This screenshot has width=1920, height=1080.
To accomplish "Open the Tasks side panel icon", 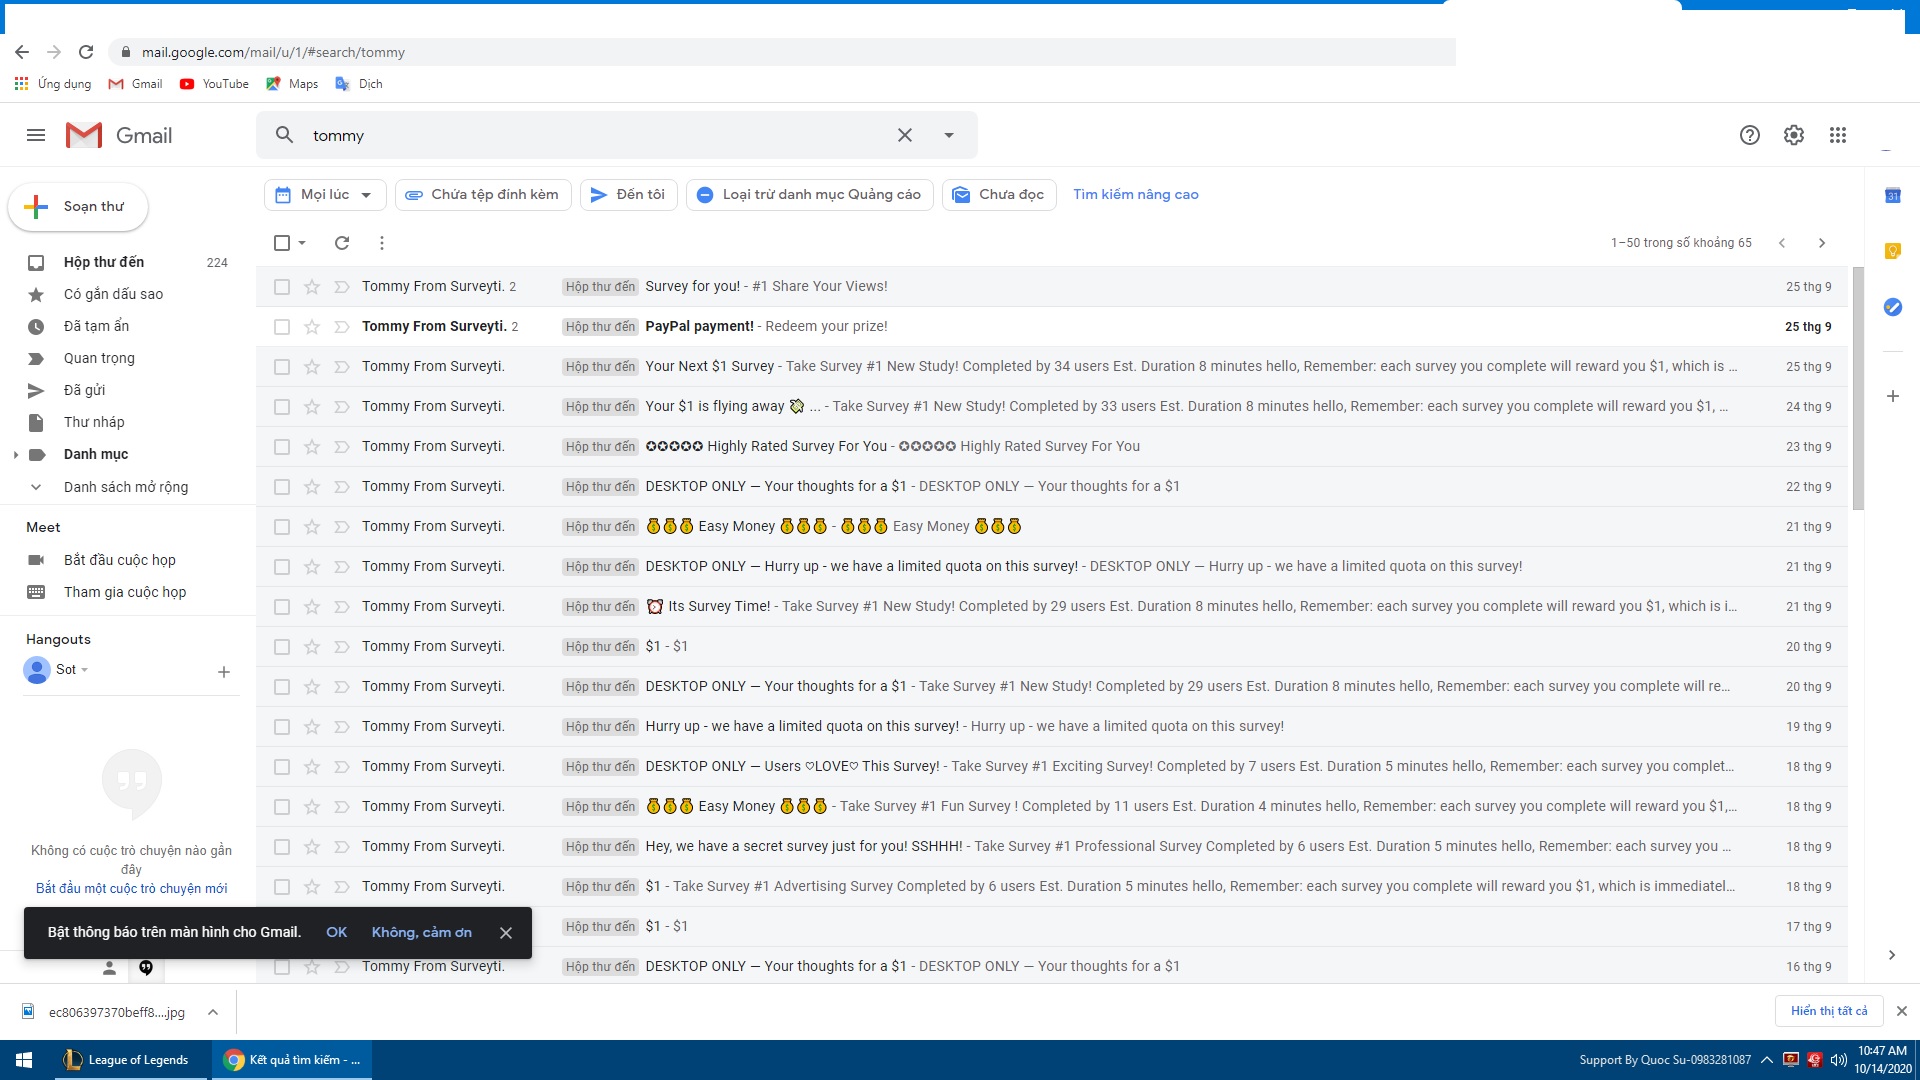I will point(1892,307).
